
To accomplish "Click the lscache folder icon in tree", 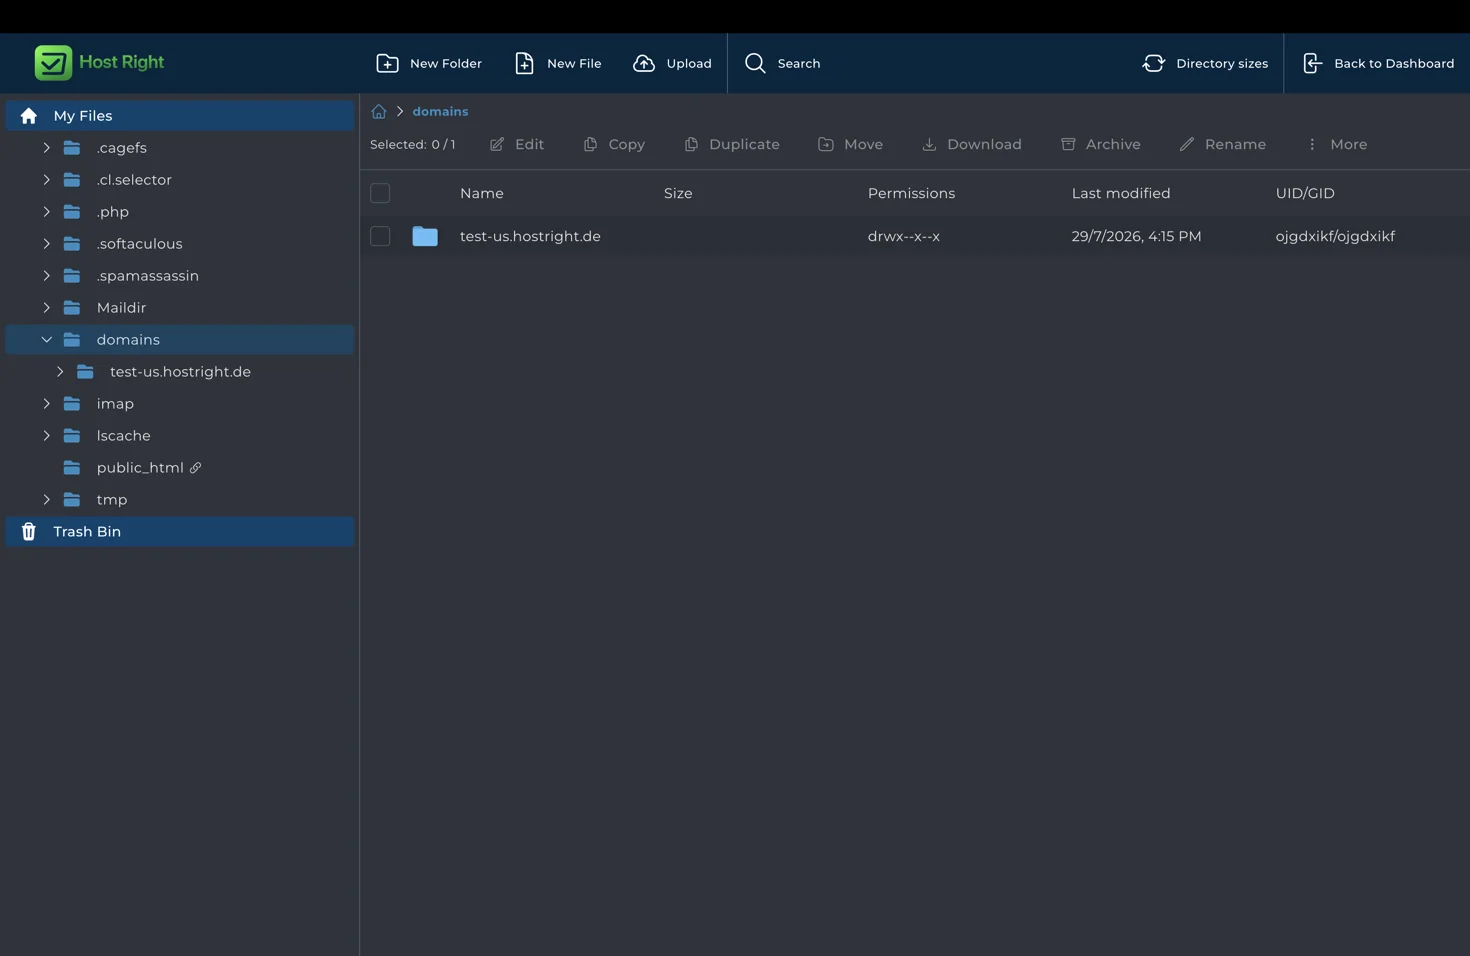I will [72, 436].
